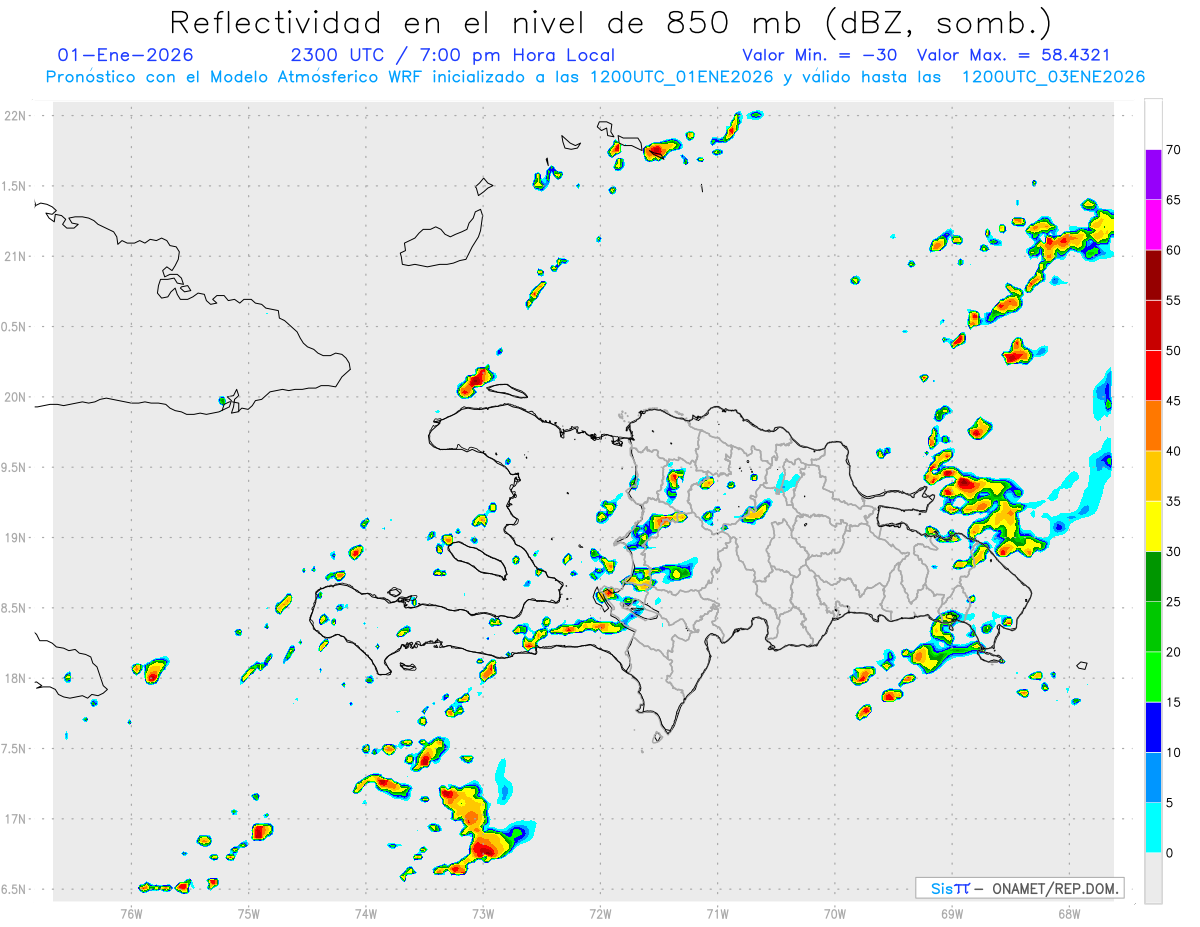This screenshot has height=927, width=1200.
Task: Select the yellow 30–35 dBZ color segment
Action: (x=1153, y=526)
